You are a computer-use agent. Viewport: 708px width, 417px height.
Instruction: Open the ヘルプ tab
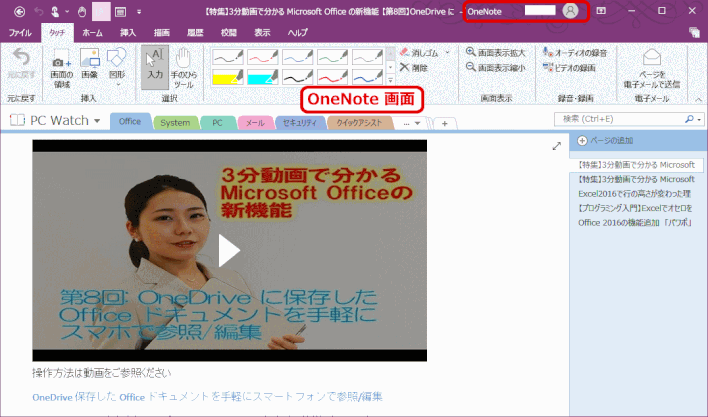[x=298, y=32]
